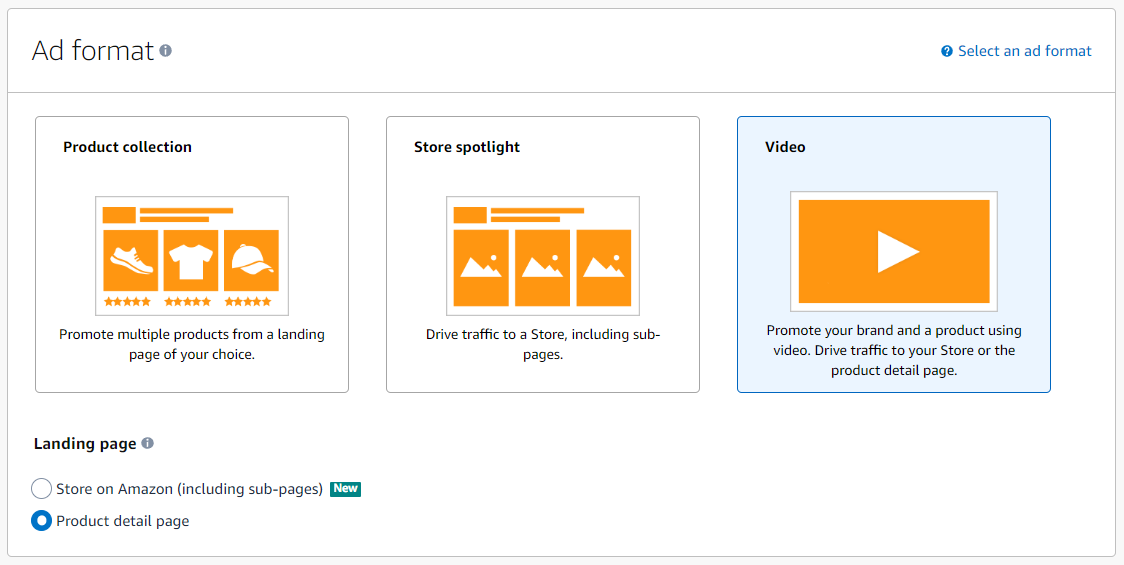1124x565 pixels.
Task: Click the t-shirt product icon
Action: [191, 260]
